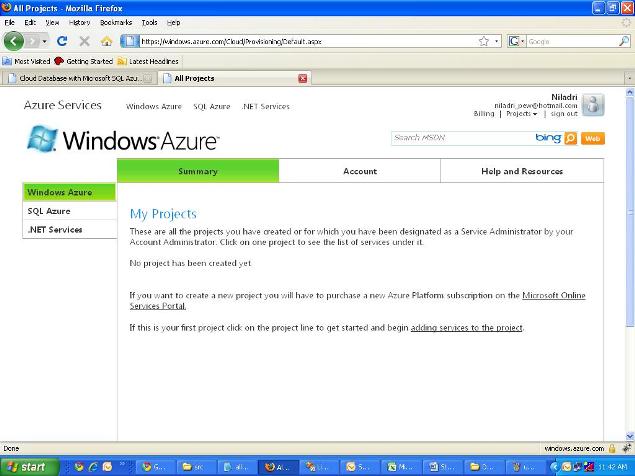The image size is (635, 476).
Task: Open the Tools menu
Action: tap(149, 23)
